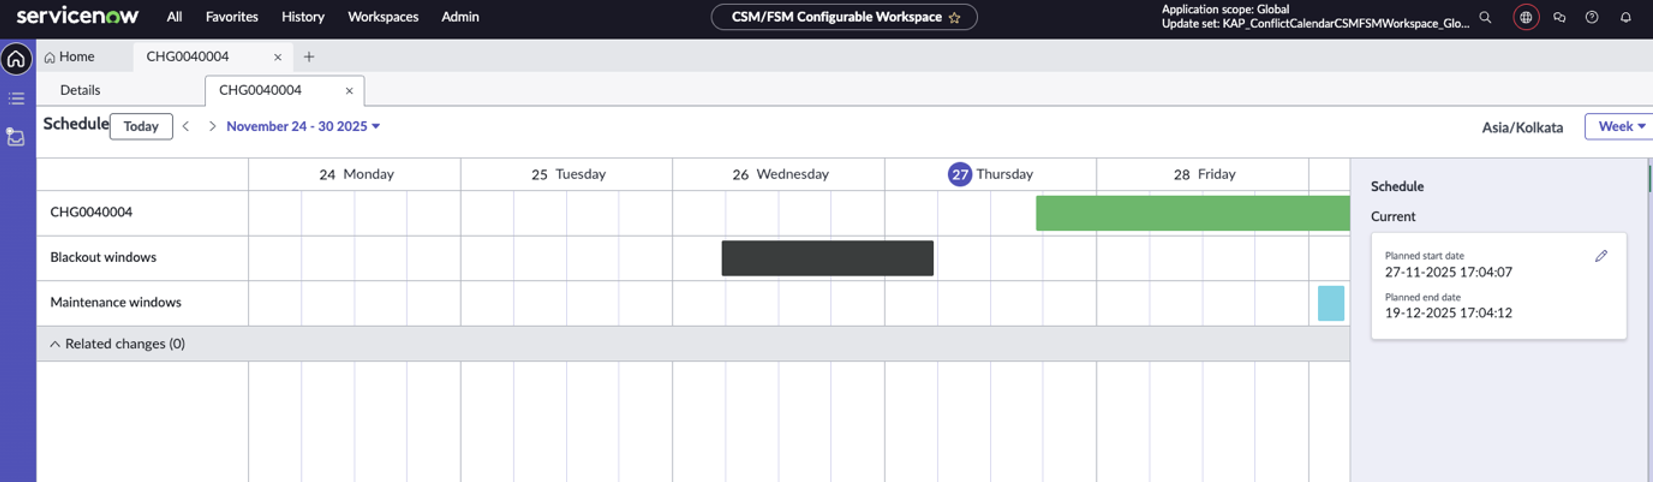The image size is (1654, 482).
Task: Add a new tab with plus icon
Action: [x=309, y=57]
